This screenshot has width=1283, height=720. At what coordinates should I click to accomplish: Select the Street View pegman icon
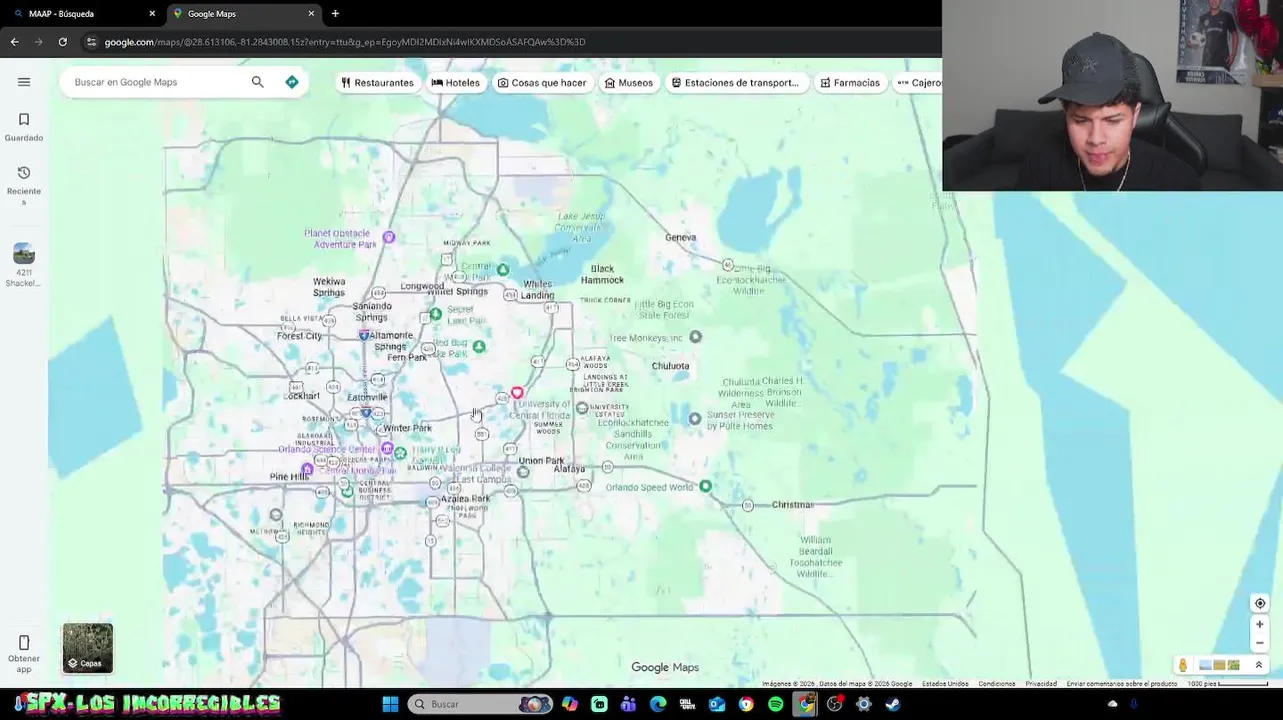(1183, 665)
